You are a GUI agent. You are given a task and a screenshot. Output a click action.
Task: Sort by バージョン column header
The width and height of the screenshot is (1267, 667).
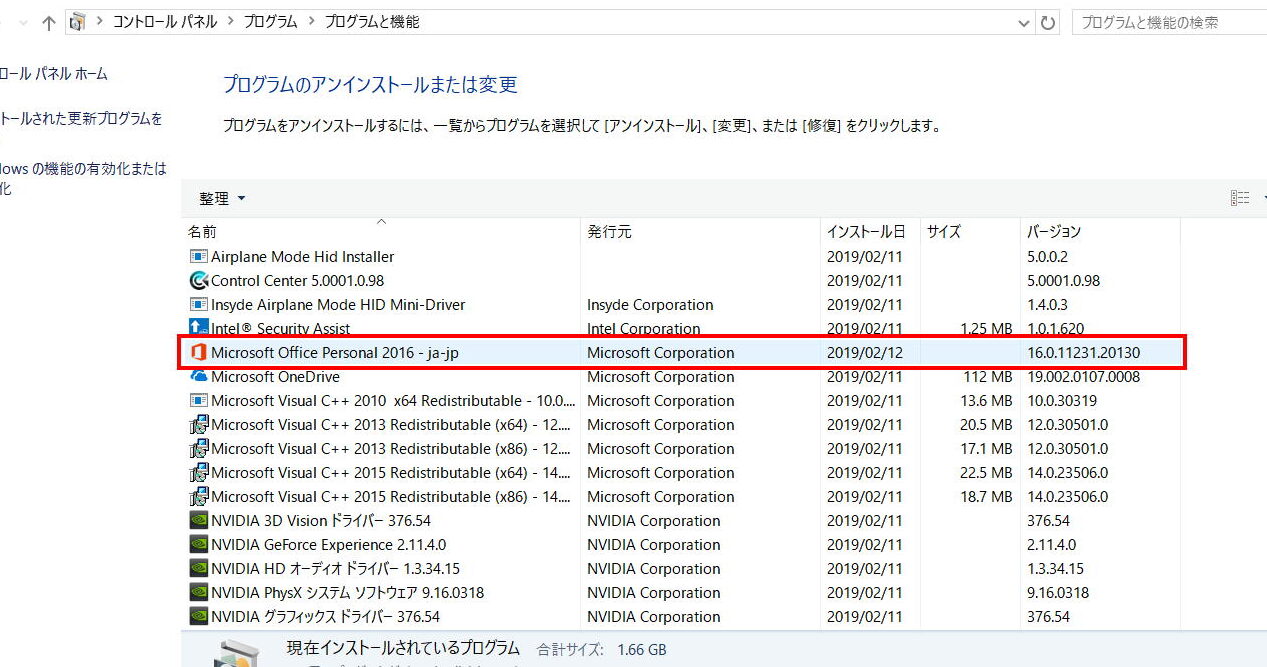tap(1100, 231)
